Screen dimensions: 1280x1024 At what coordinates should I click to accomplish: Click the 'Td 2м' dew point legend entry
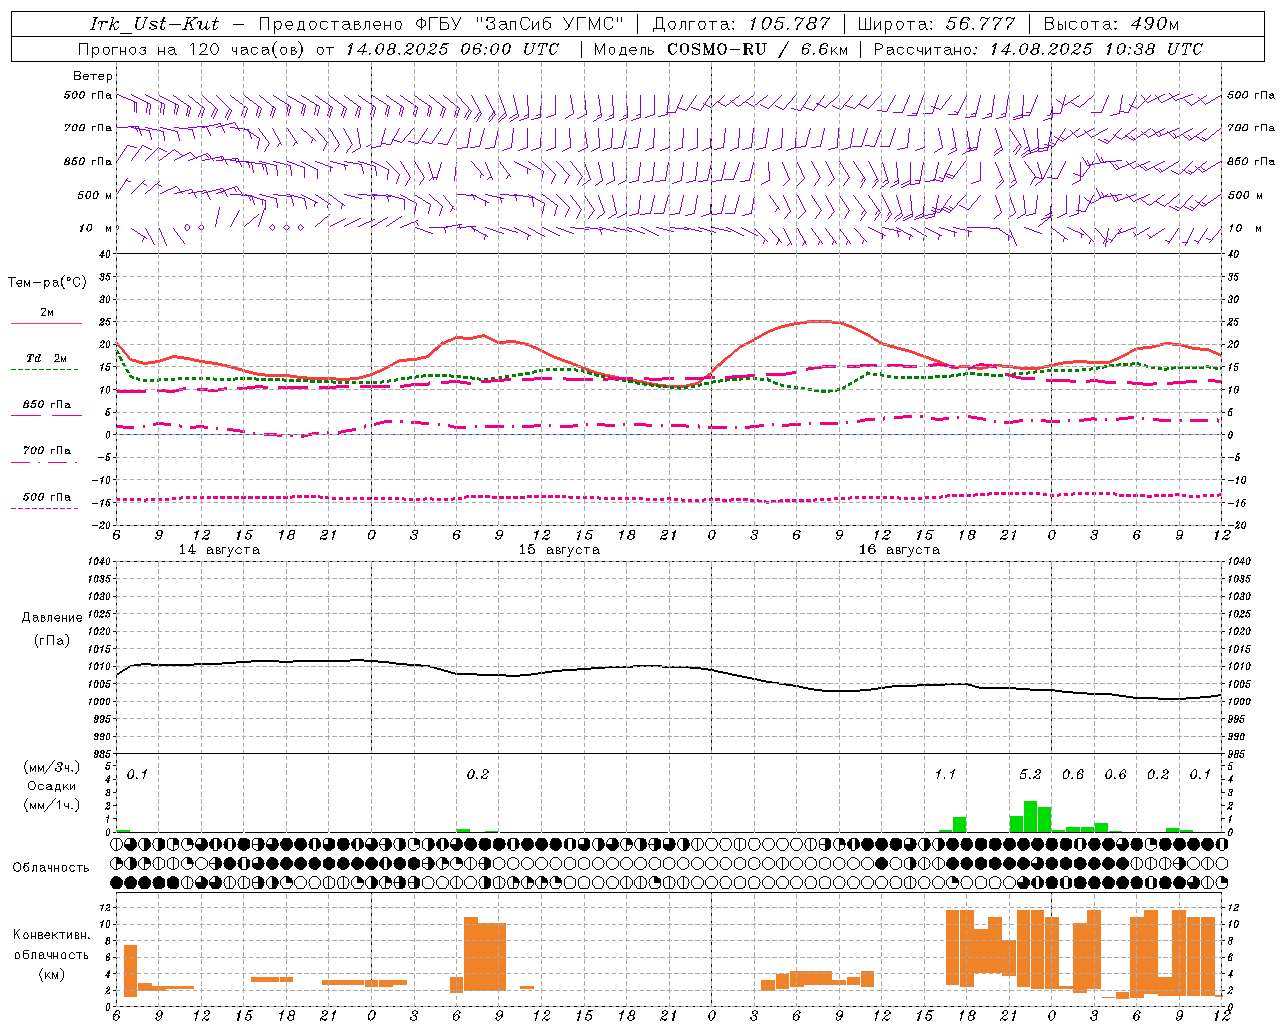click(x=46, y=358)
